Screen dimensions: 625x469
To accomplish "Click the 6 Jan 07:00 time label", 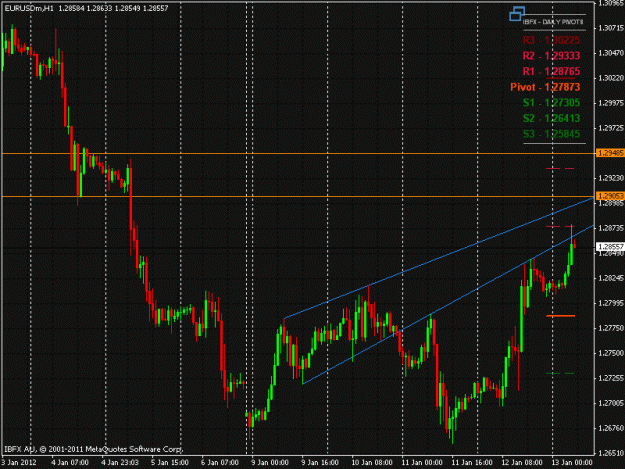I will pos(220,463).
